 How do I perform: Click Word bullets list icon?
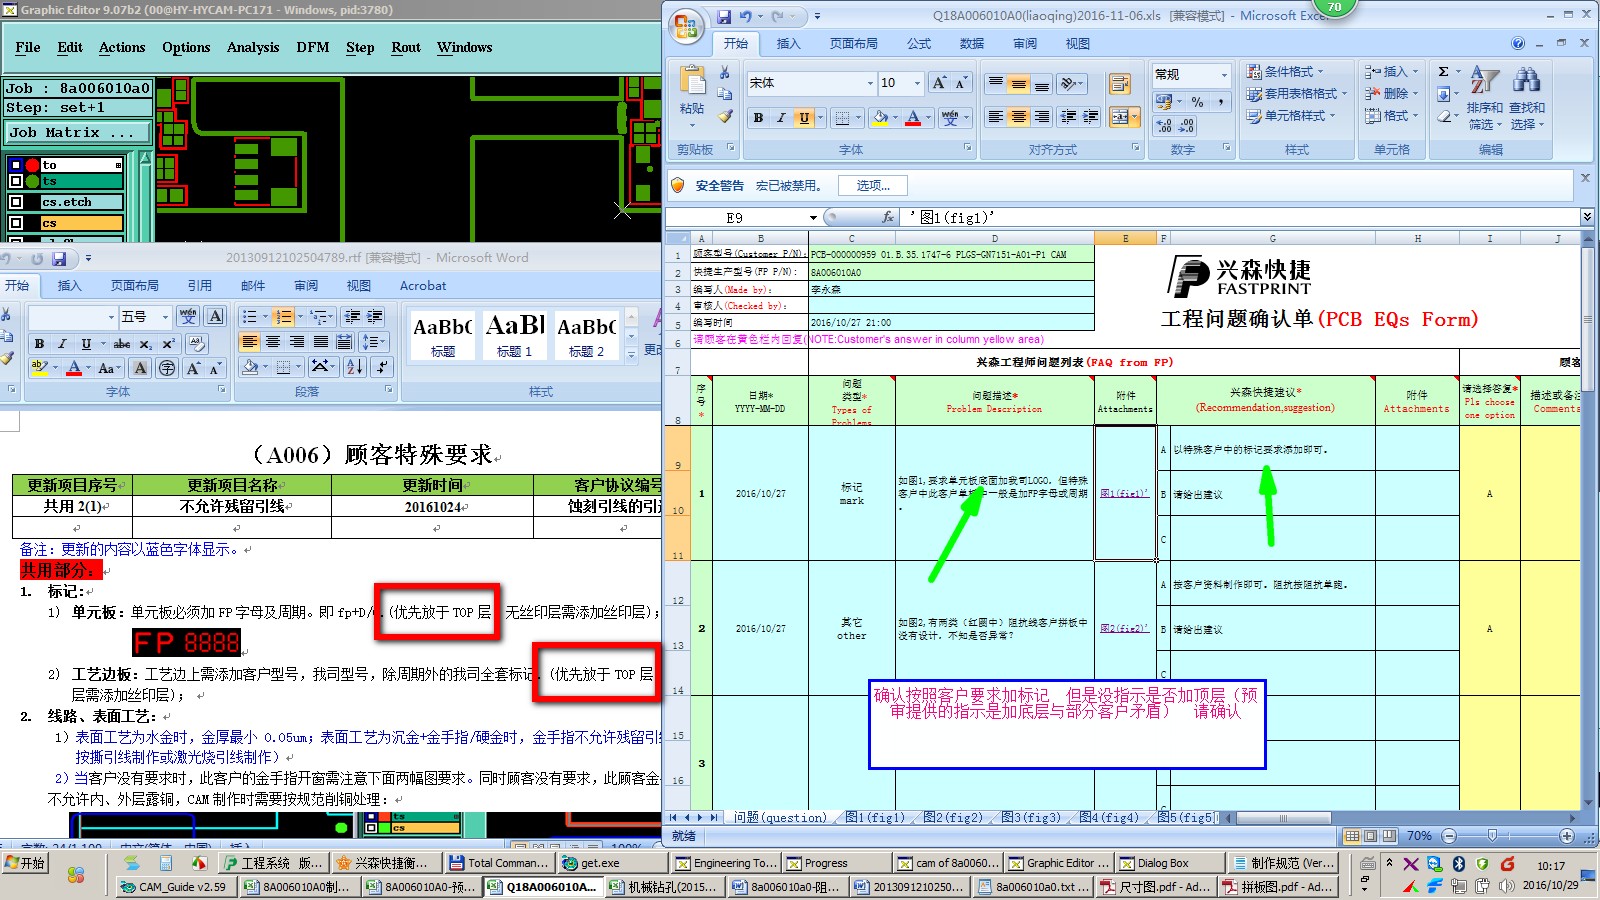click(250, 317)
